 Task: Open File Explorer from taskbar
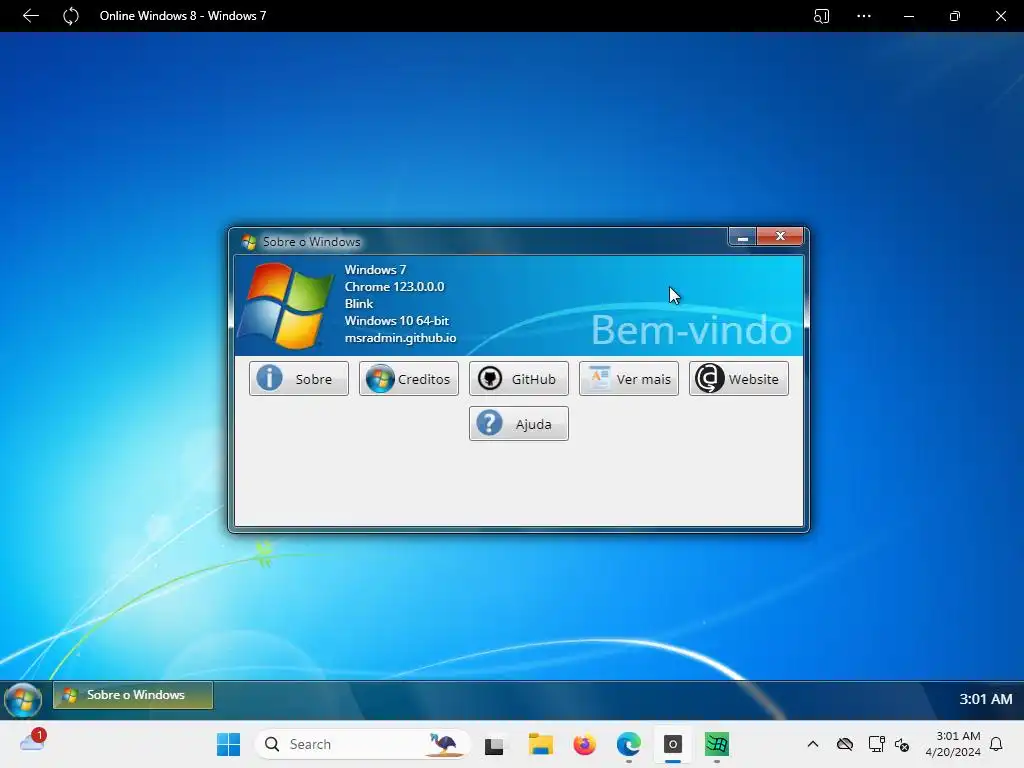pyautogui.click(x=541, y=744)
